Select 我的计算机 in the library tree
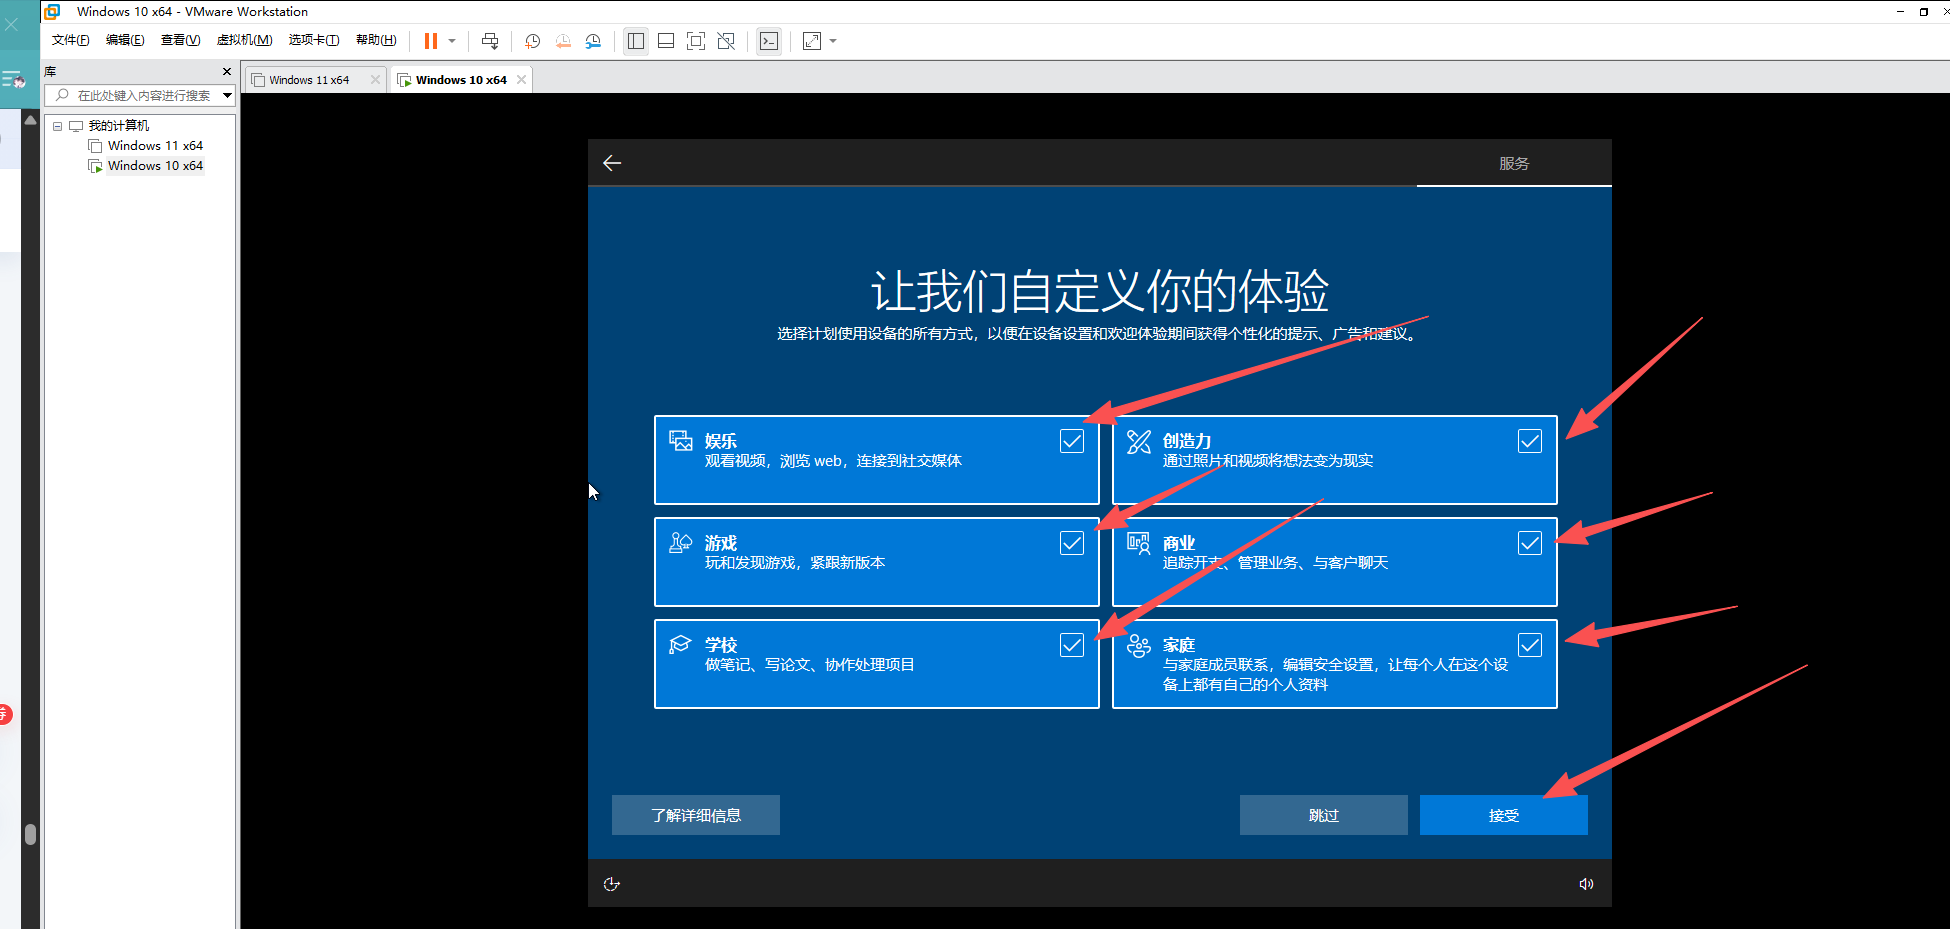 [x=119, y=126]
